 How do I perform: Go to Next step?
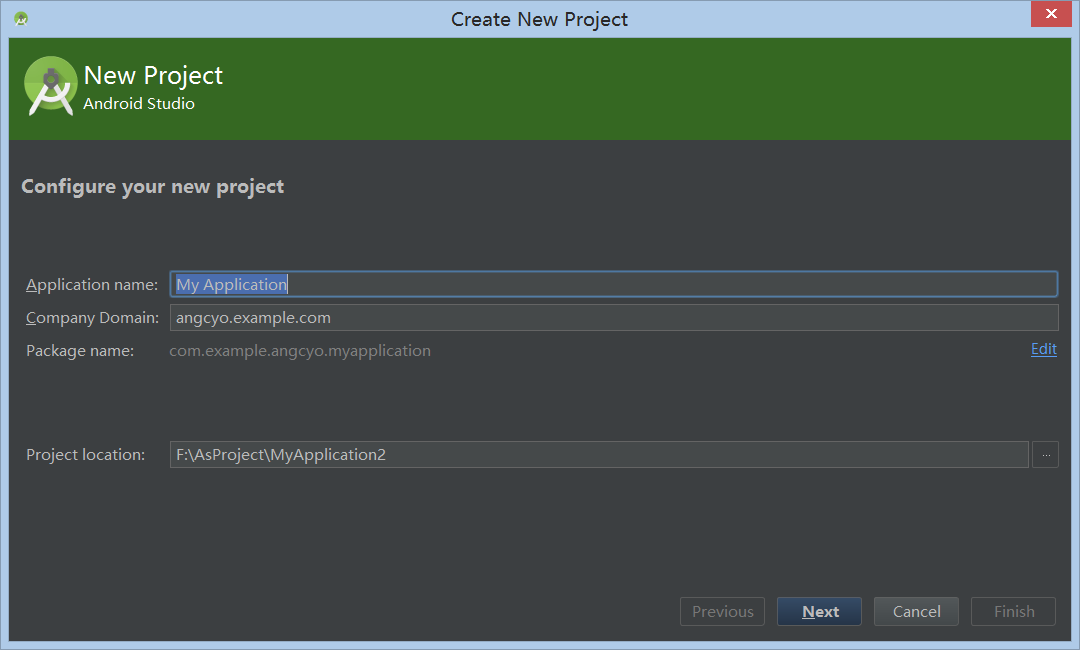[x=820, y=611]
